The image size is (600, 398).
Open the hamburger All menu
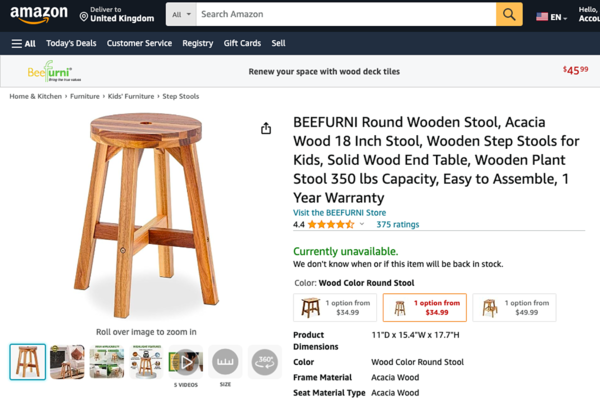click(x=24, y=43)
